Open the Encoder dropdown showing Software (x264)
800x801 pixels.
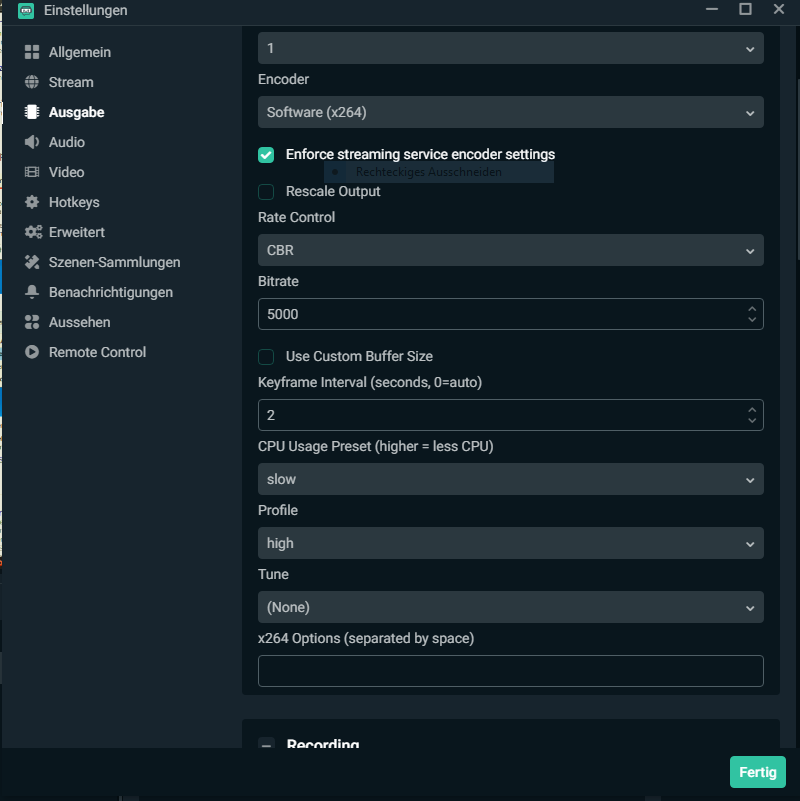510,112
